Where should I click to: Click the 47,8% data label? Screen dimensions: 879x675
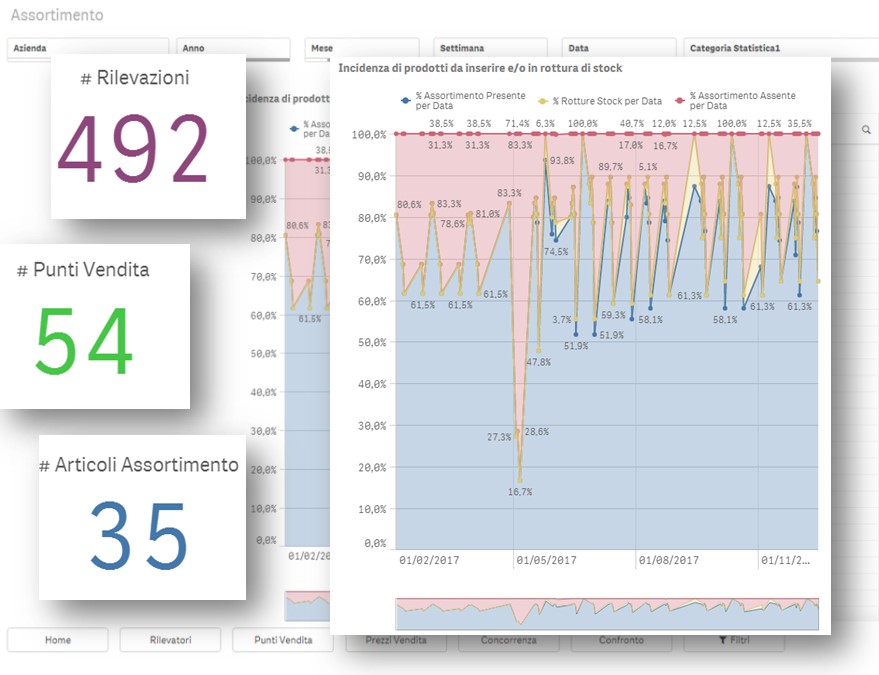coord(538,362)
